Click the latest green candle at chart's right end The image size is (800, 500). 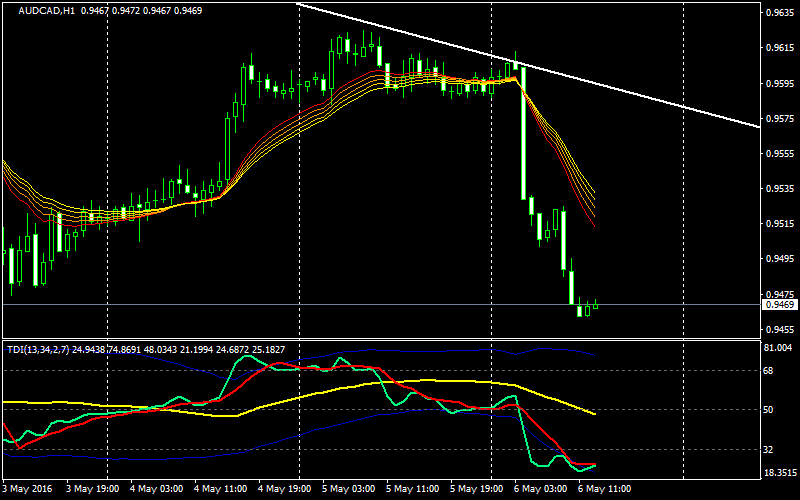595,306
